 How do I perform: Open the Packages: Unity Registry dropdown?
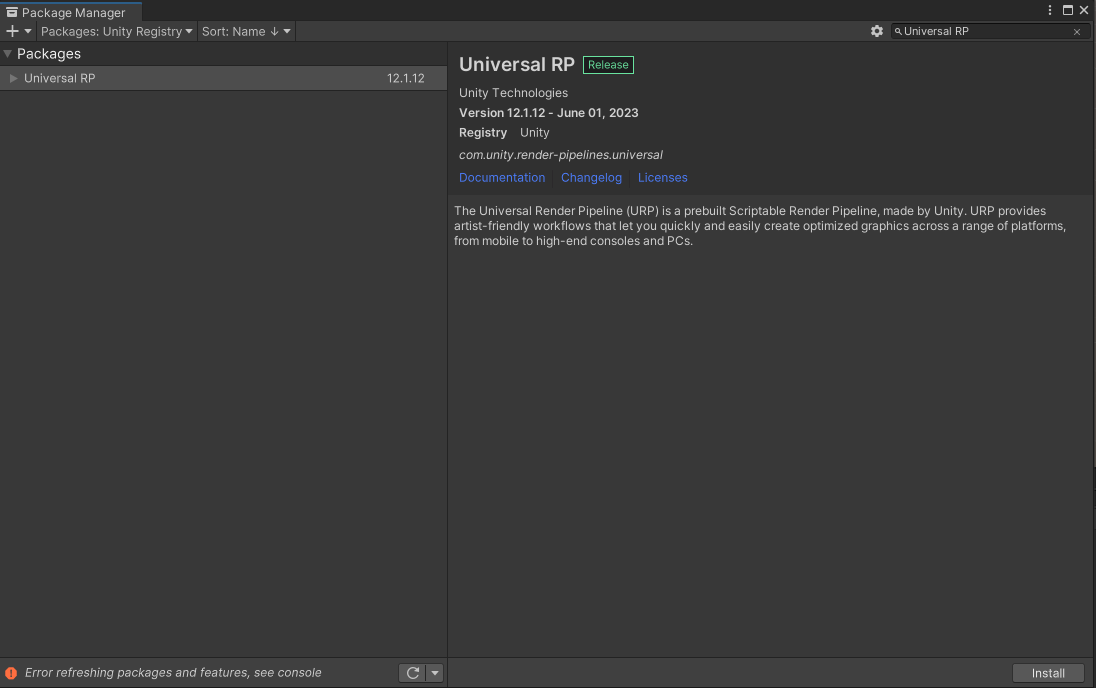click(x=117, y=31)
